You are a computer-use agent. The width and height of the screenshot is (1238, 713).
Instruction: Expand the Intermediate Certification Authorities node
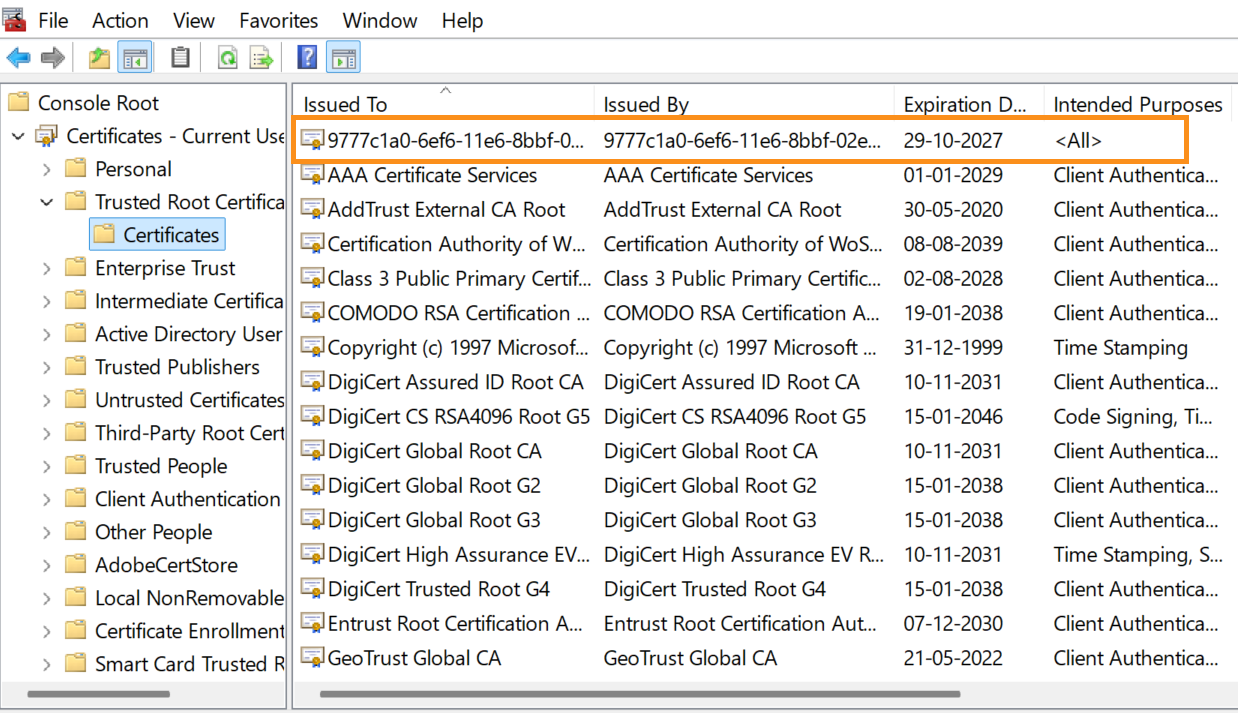click(x=46, y=302)
